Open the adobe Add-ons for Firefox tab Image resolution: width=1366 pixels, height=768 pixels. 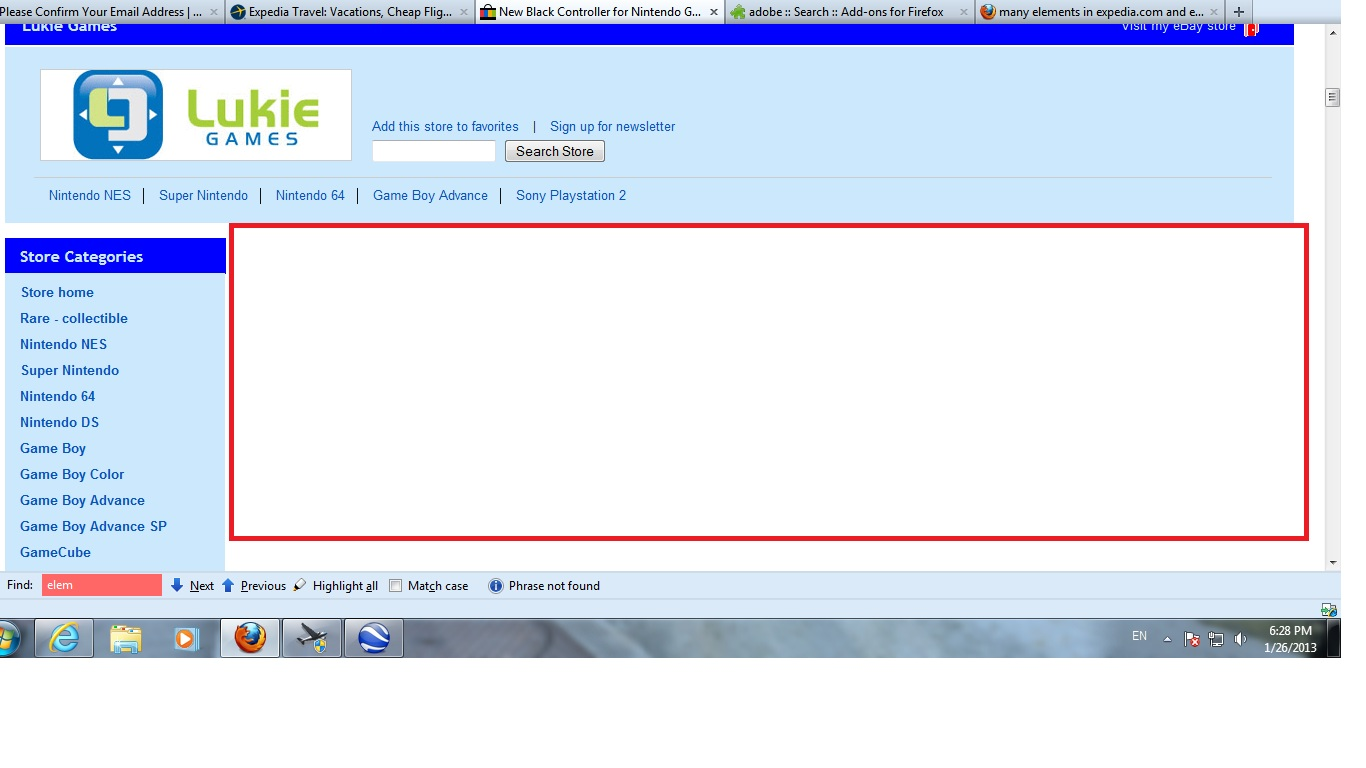click(x=849, y=12)
